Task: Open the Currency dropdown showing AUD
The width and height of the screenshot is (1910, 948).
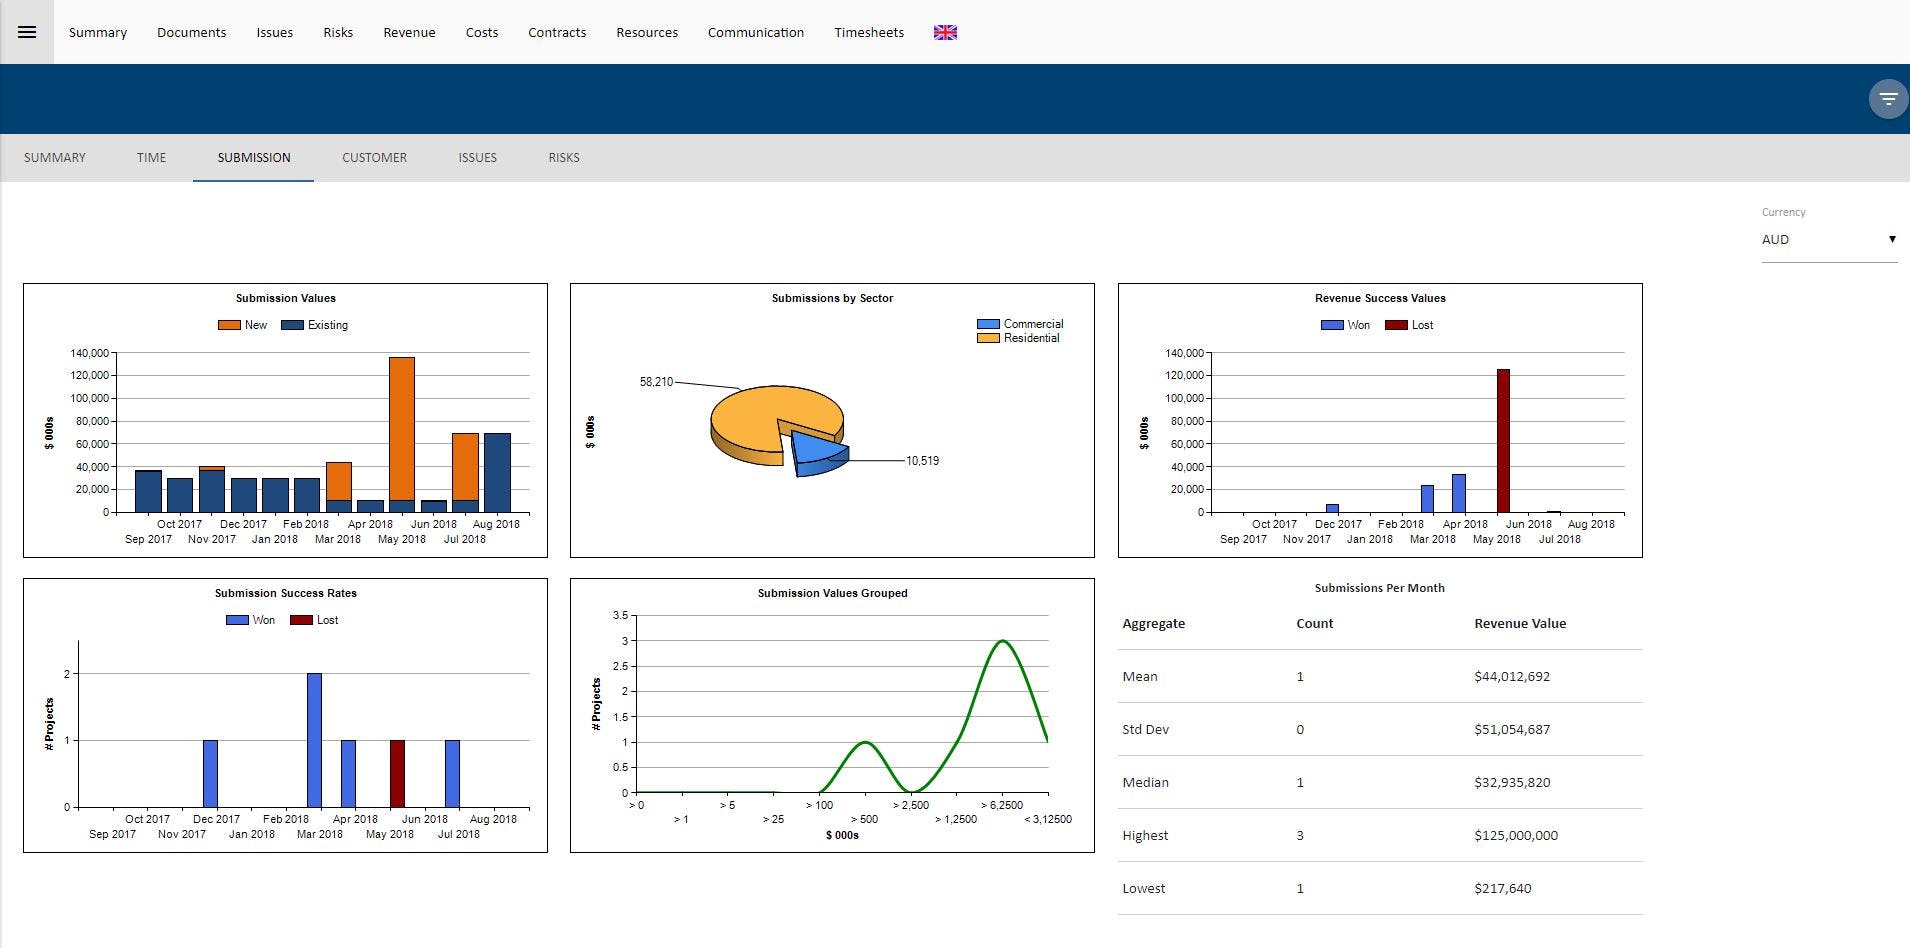Action: 1820,240
